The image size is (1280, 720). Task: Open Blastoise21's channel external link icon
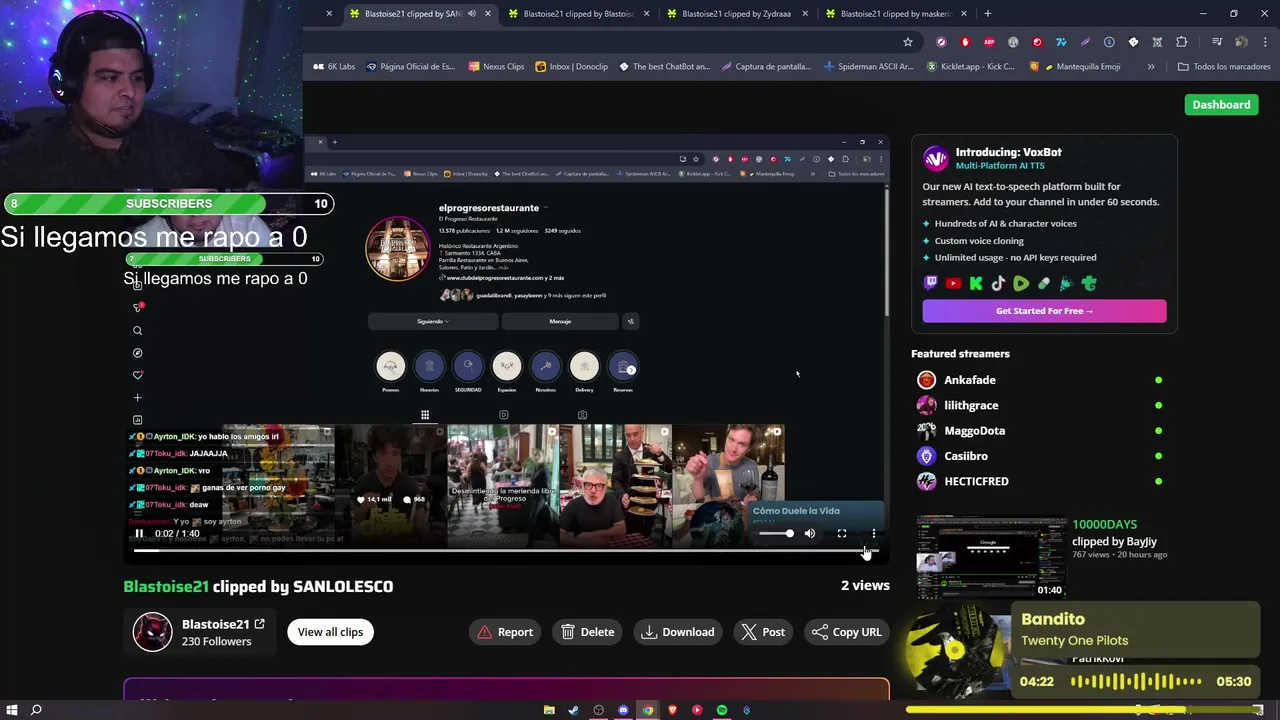click(260, 624)
